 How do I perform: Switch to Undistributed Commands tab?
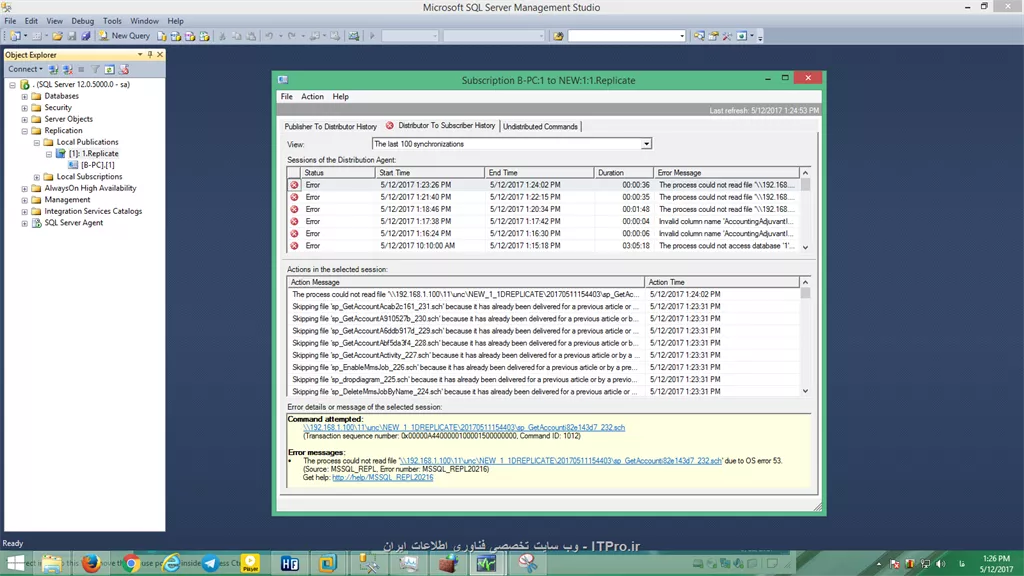pyautogui.click(x=540, y=127)
